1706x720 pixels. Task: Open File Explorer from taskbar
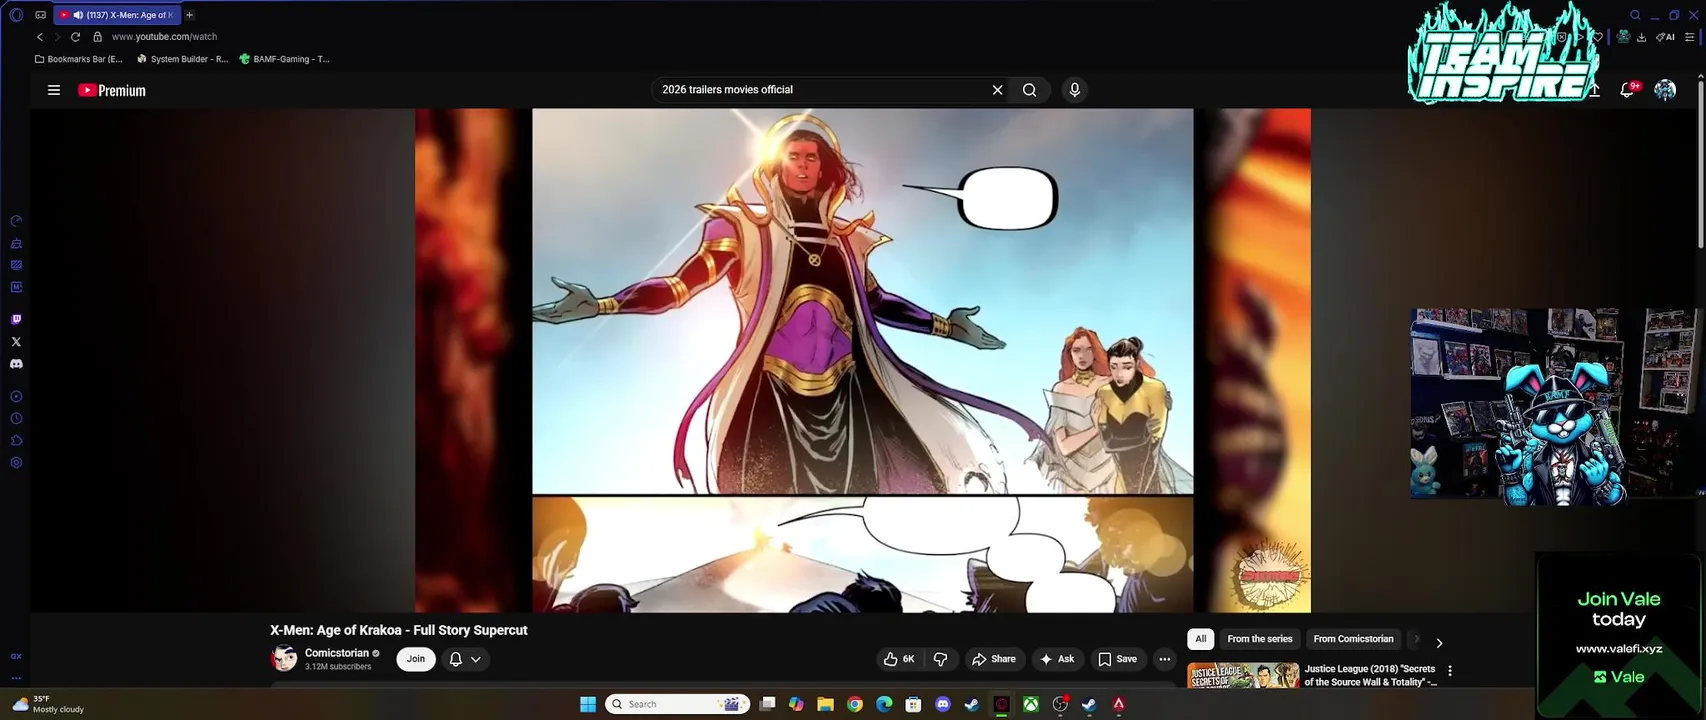tap(825, 704)
